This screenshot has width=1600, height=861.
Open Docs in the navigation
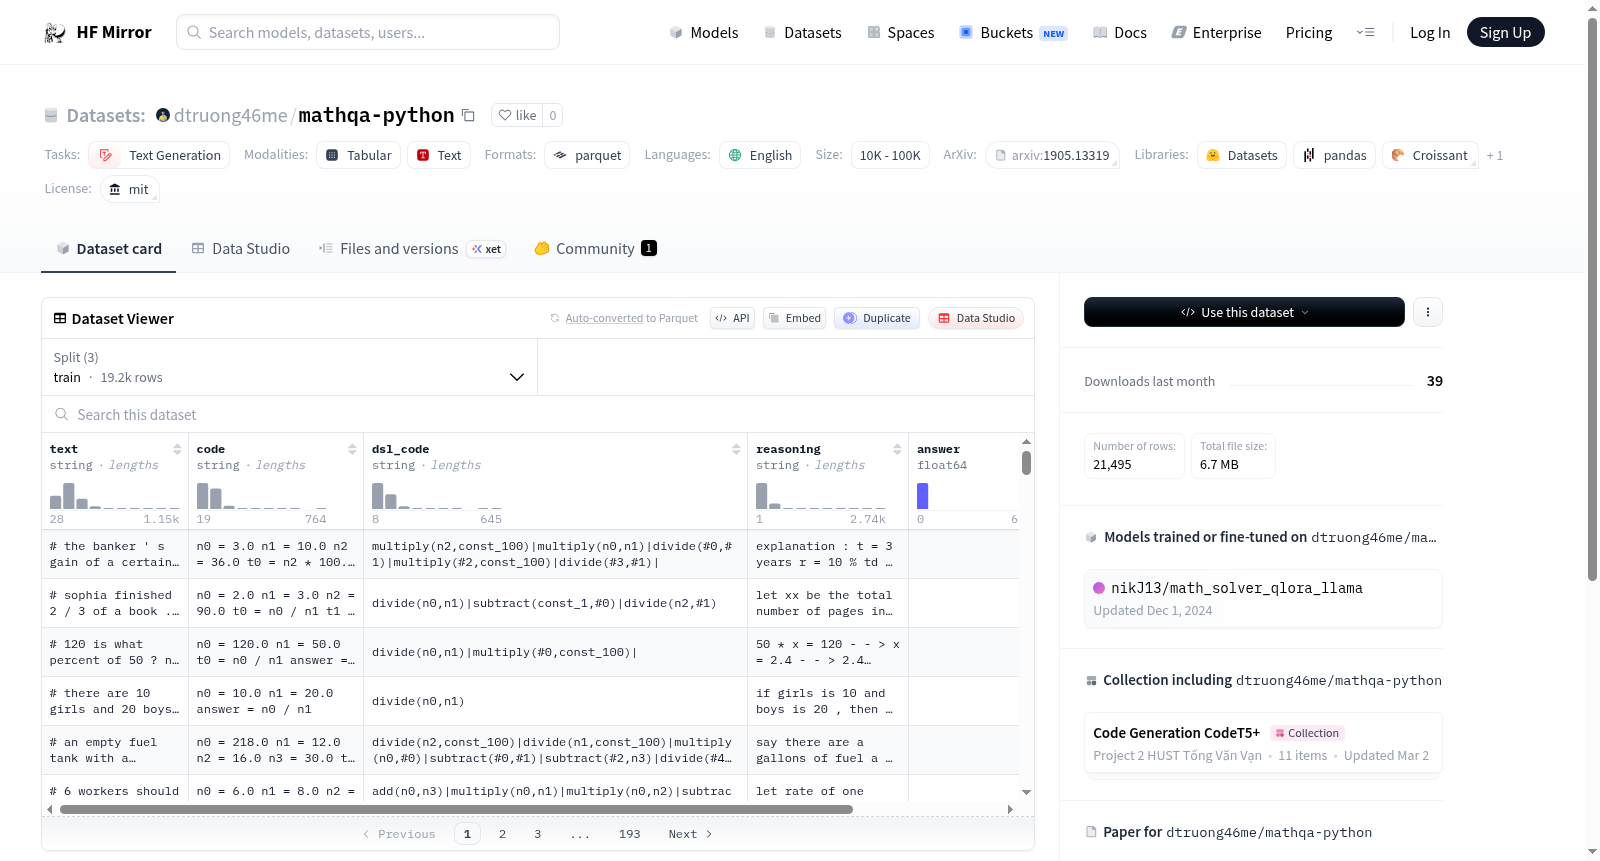[x=1120, y=33]
